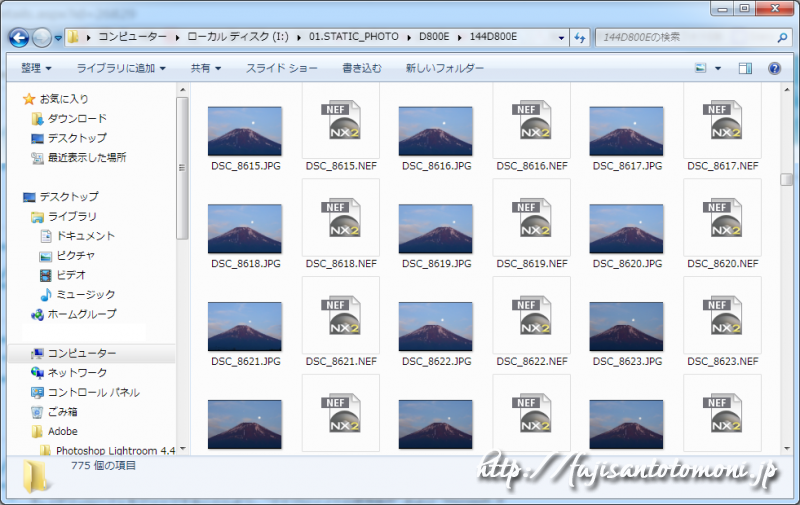Open Help with the question mark icon
Screen dimensions: 800x505
point(774,68)
